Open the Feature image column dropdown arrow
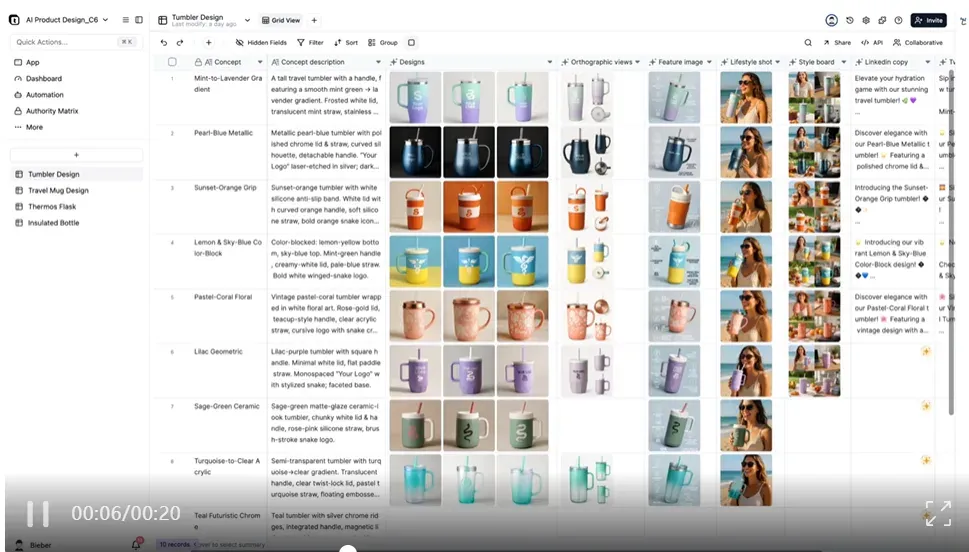The width and height of the screenshot is (969, 552). pos(709,62)
